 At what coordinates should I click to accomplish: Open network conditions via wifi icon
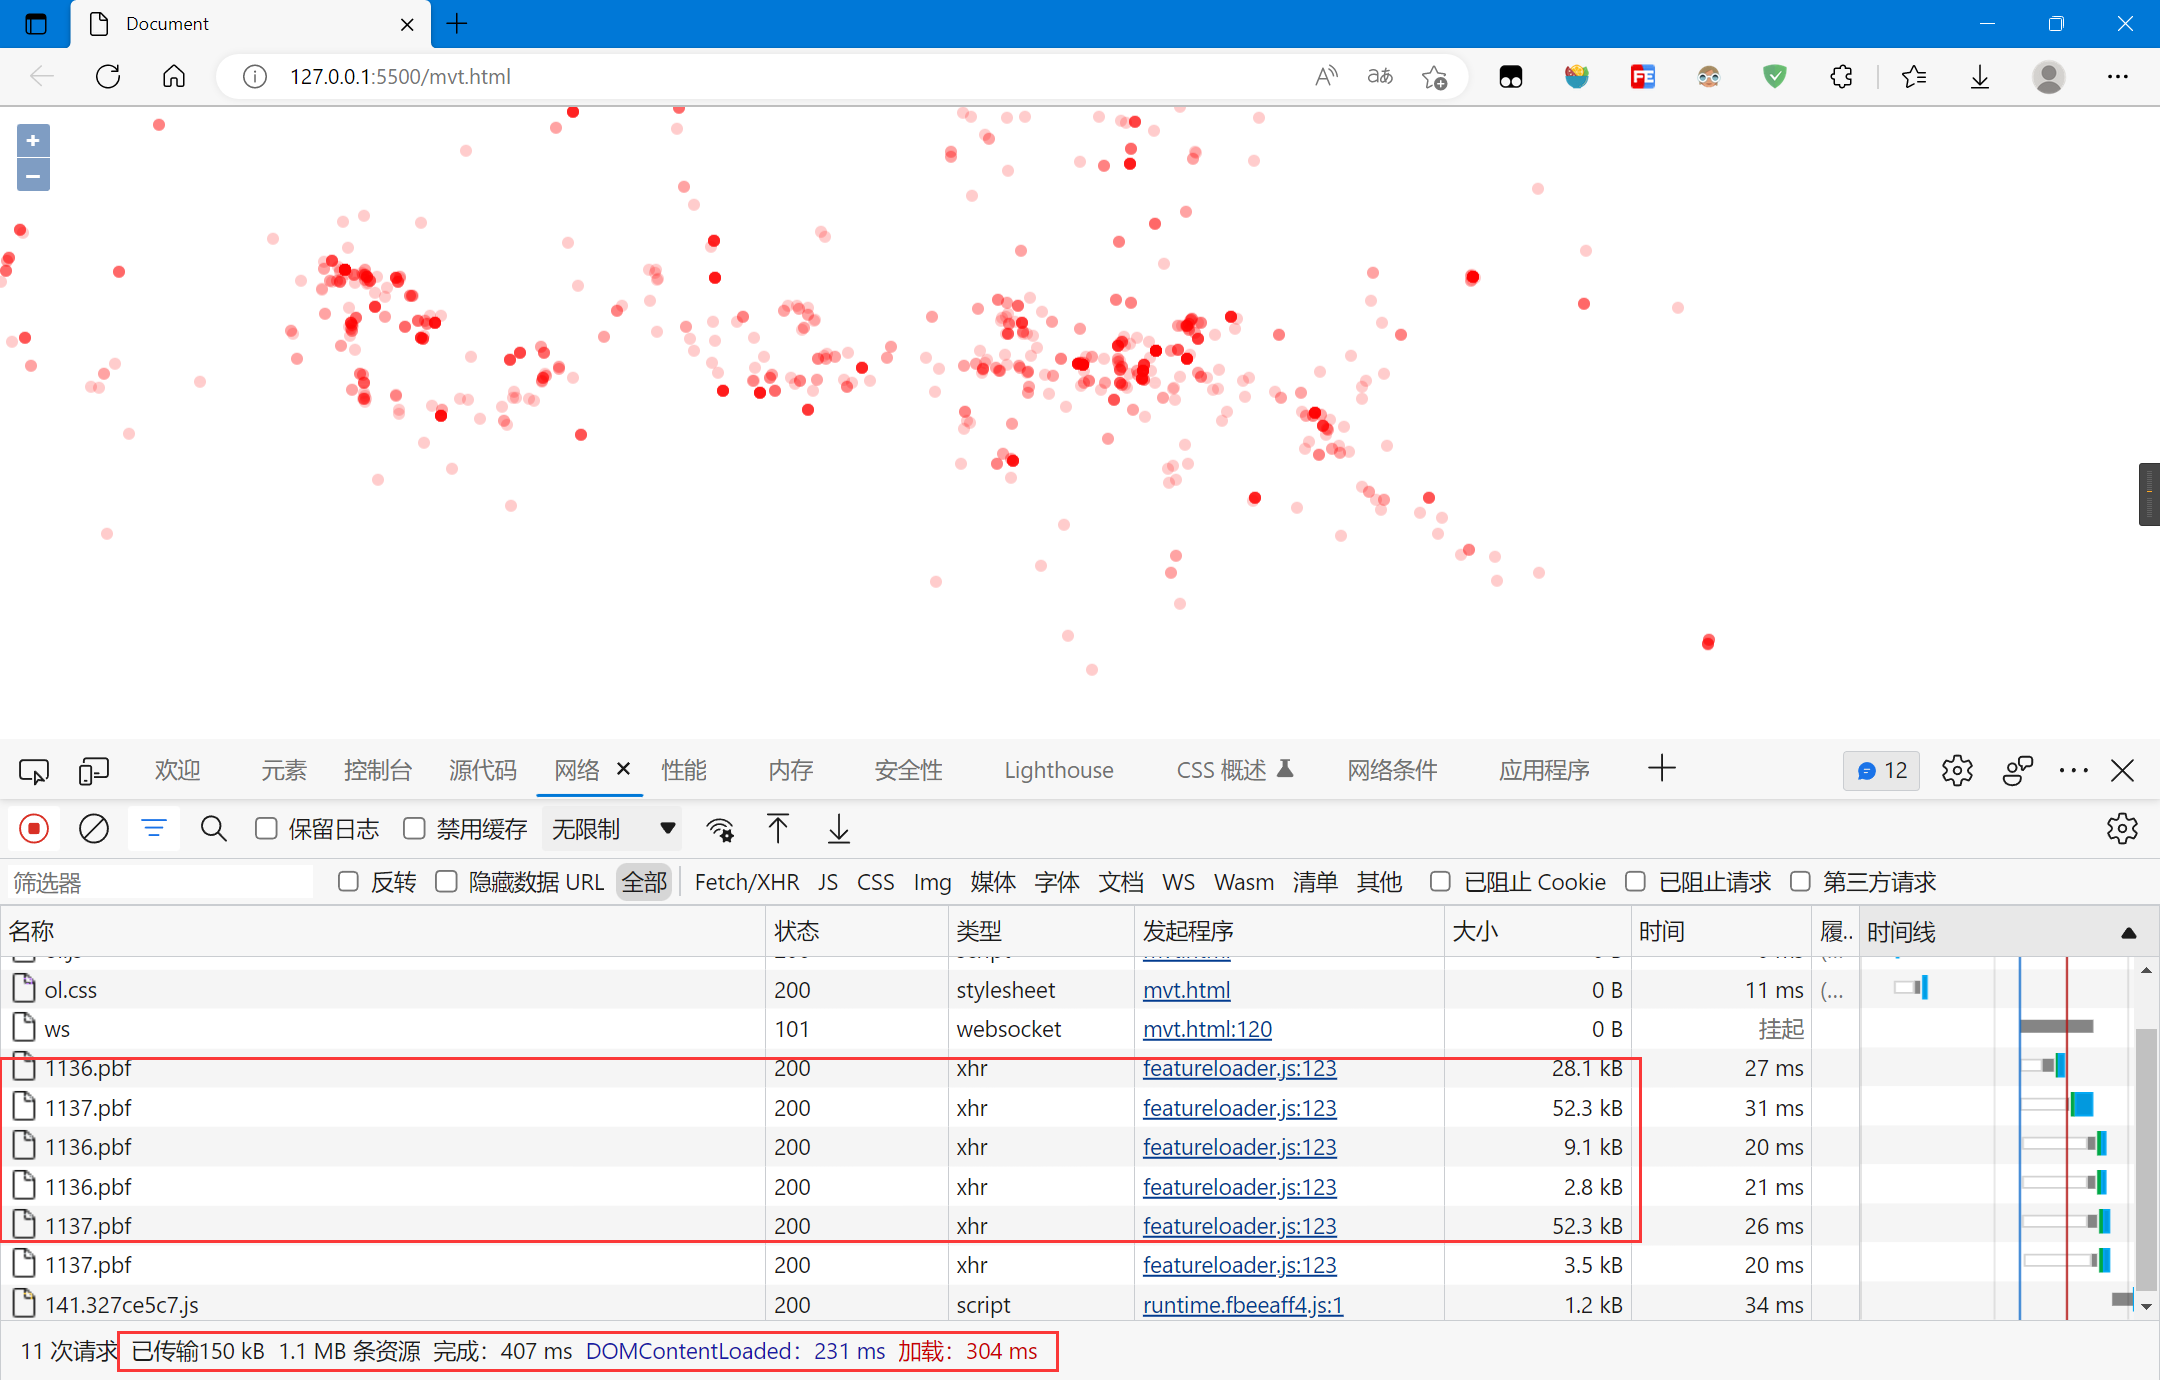720,829
